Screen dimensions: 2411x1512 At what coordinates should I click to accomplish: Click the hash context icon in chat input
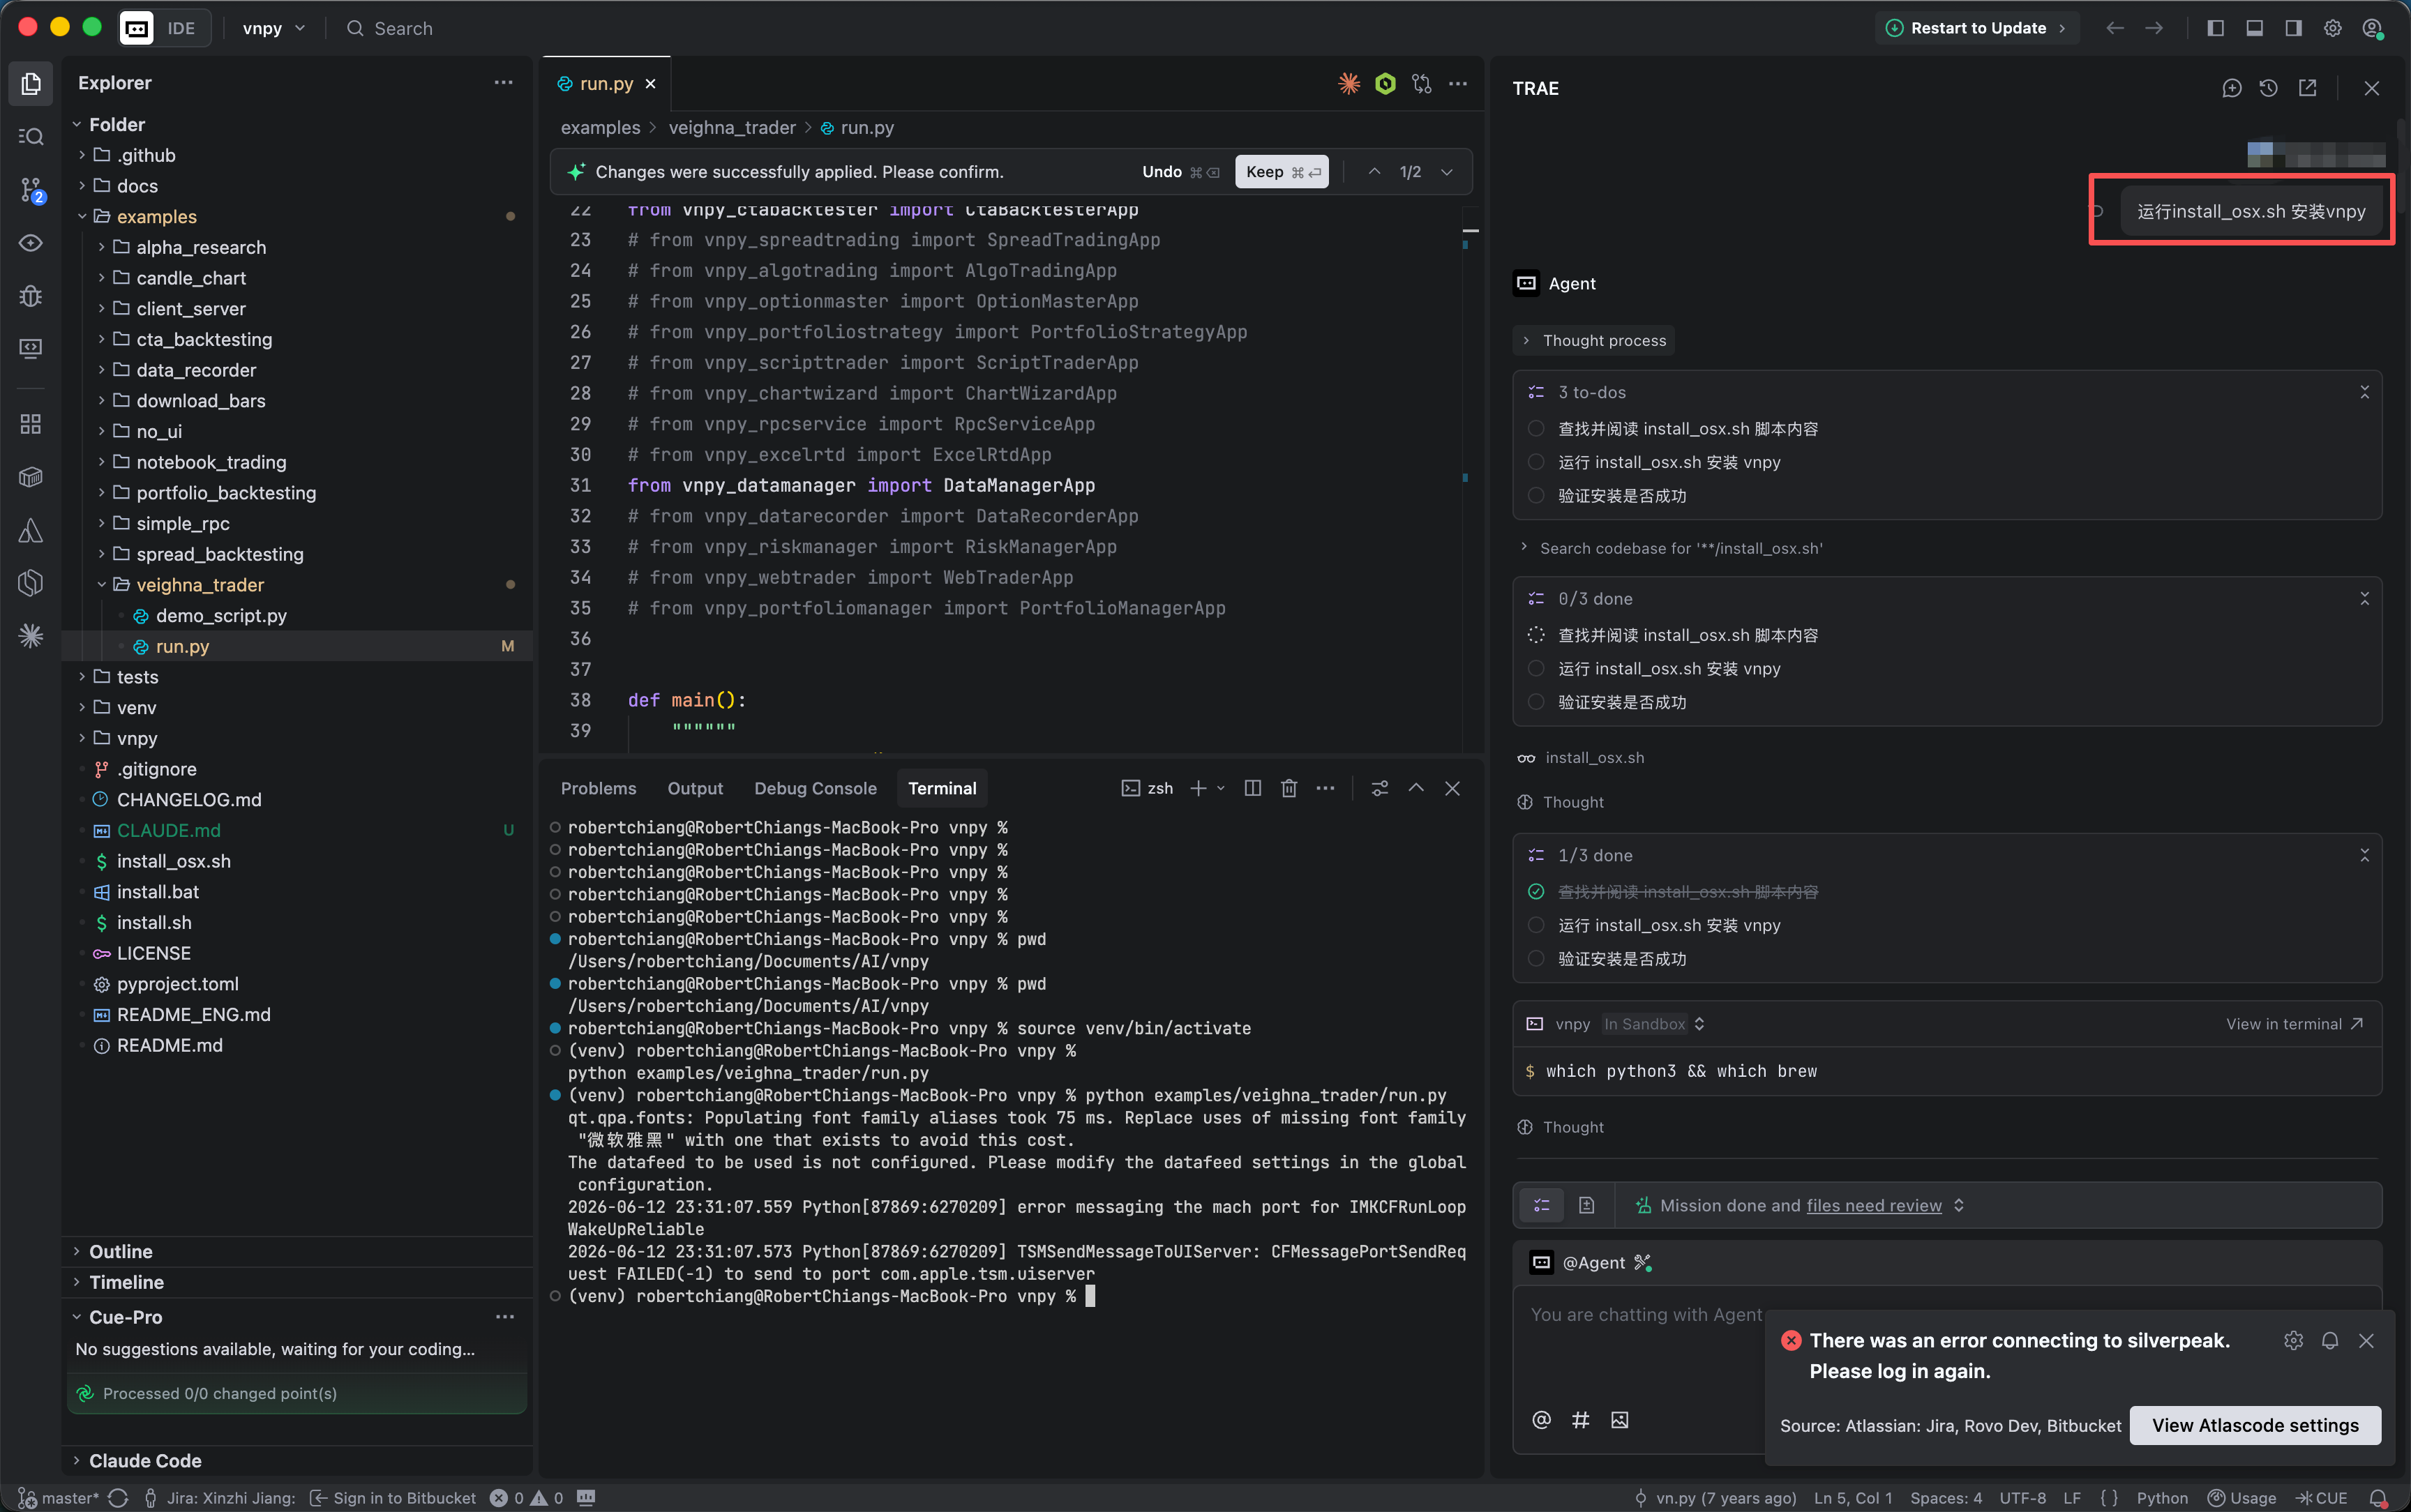(x=1580, y=1420)
